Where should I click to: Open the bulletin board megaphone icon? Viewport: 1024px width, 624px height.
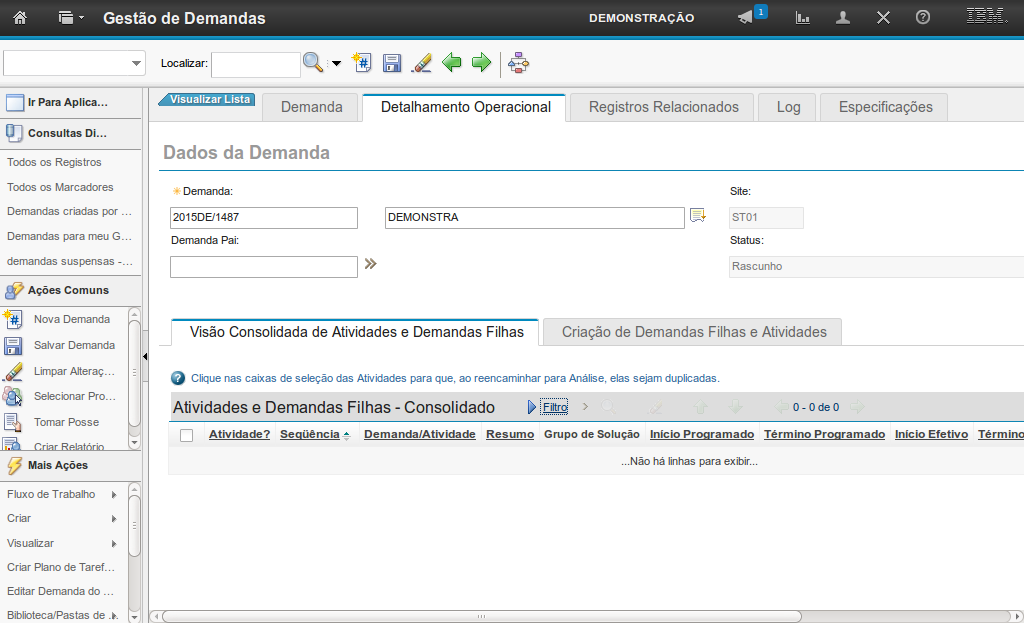(745, 18)
